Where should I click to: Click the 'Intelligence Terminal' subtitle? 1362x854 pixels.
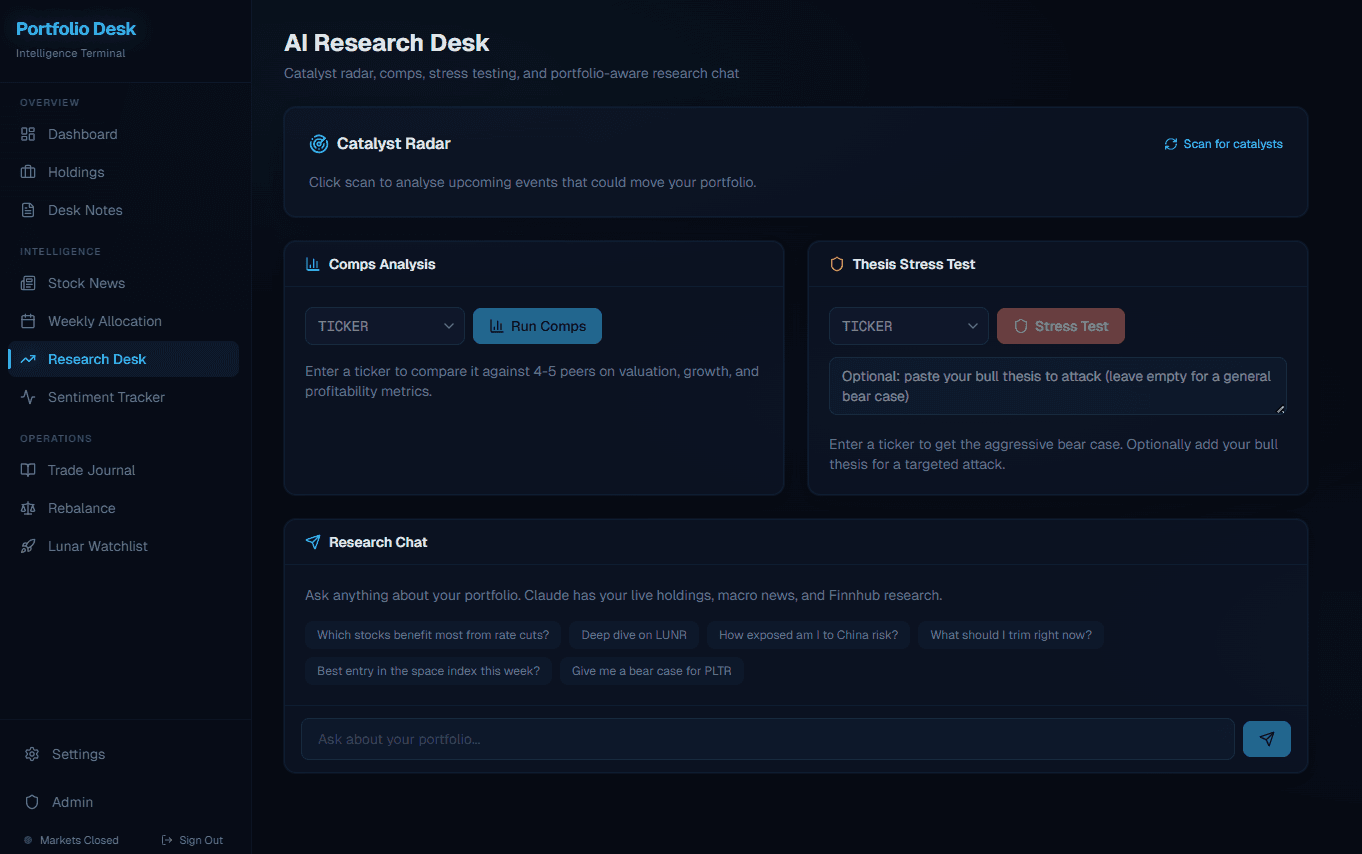click(x=71, y=53)
